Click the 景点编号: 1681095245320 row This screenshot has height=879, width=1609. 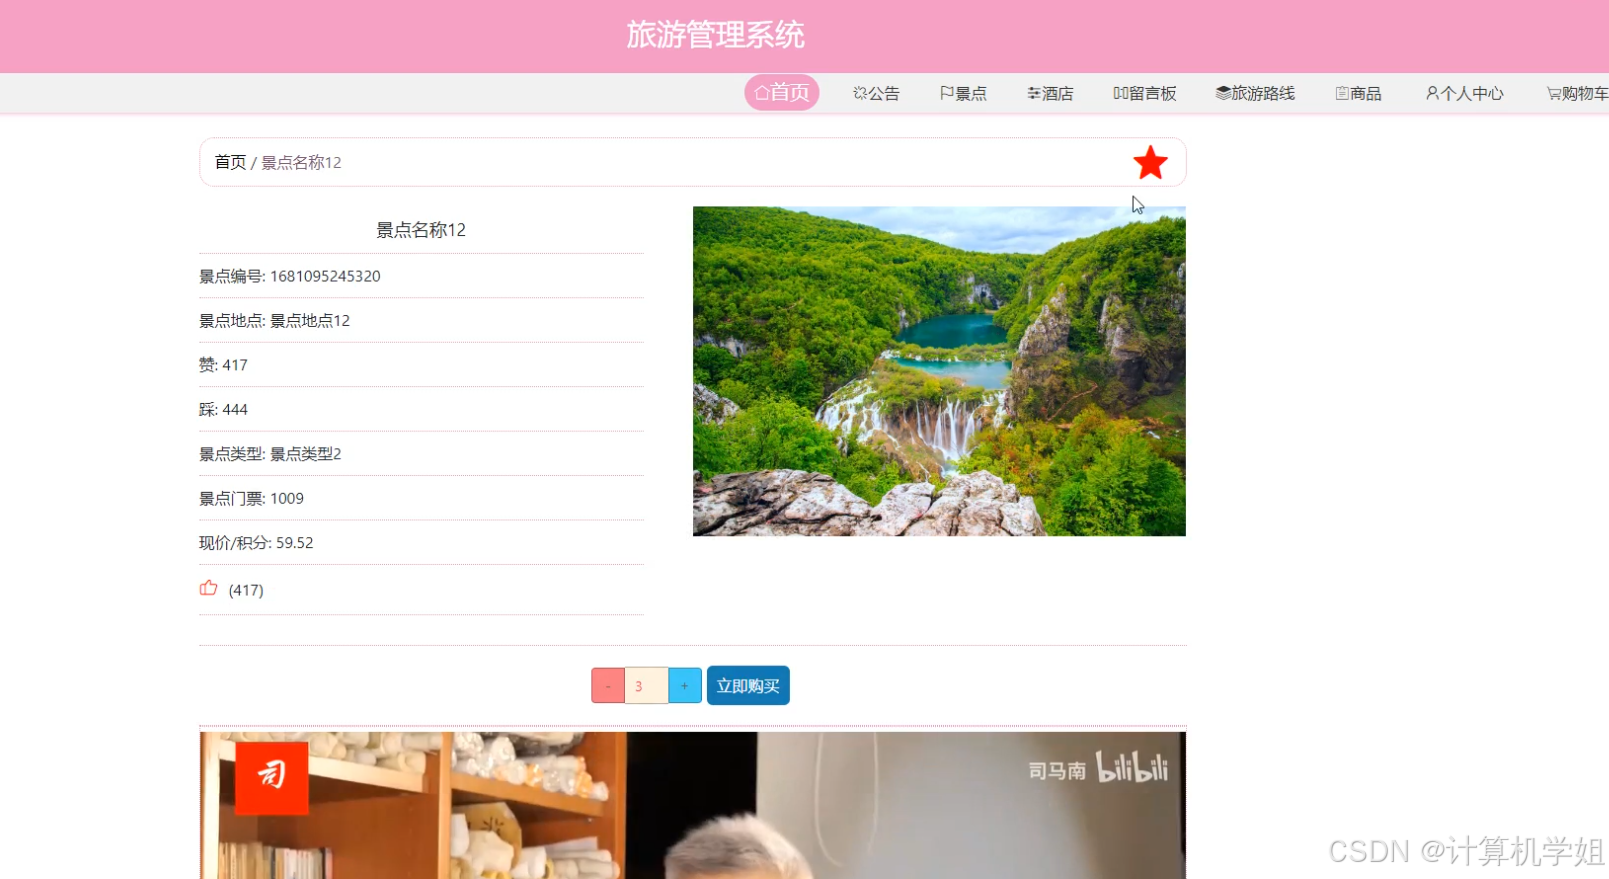pos(421,276)
